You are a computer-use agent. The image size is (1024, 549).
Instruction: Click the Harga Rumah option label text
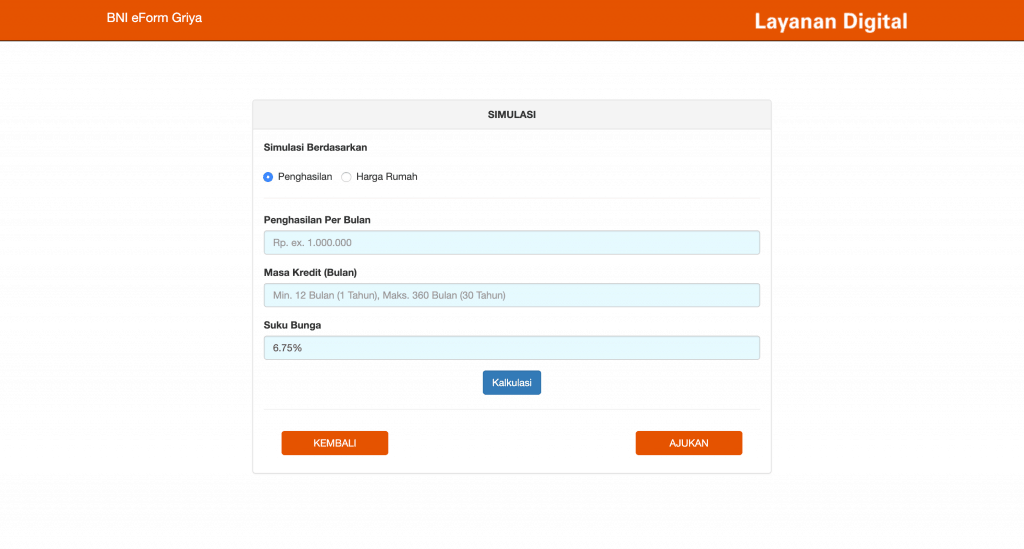[386, 177]
